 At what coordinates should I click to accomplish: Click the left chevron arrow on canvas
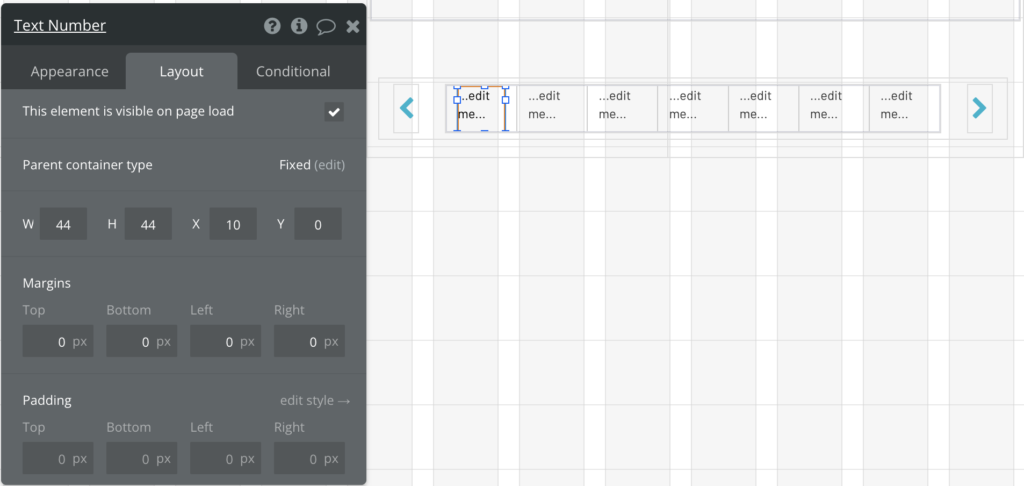406,108
